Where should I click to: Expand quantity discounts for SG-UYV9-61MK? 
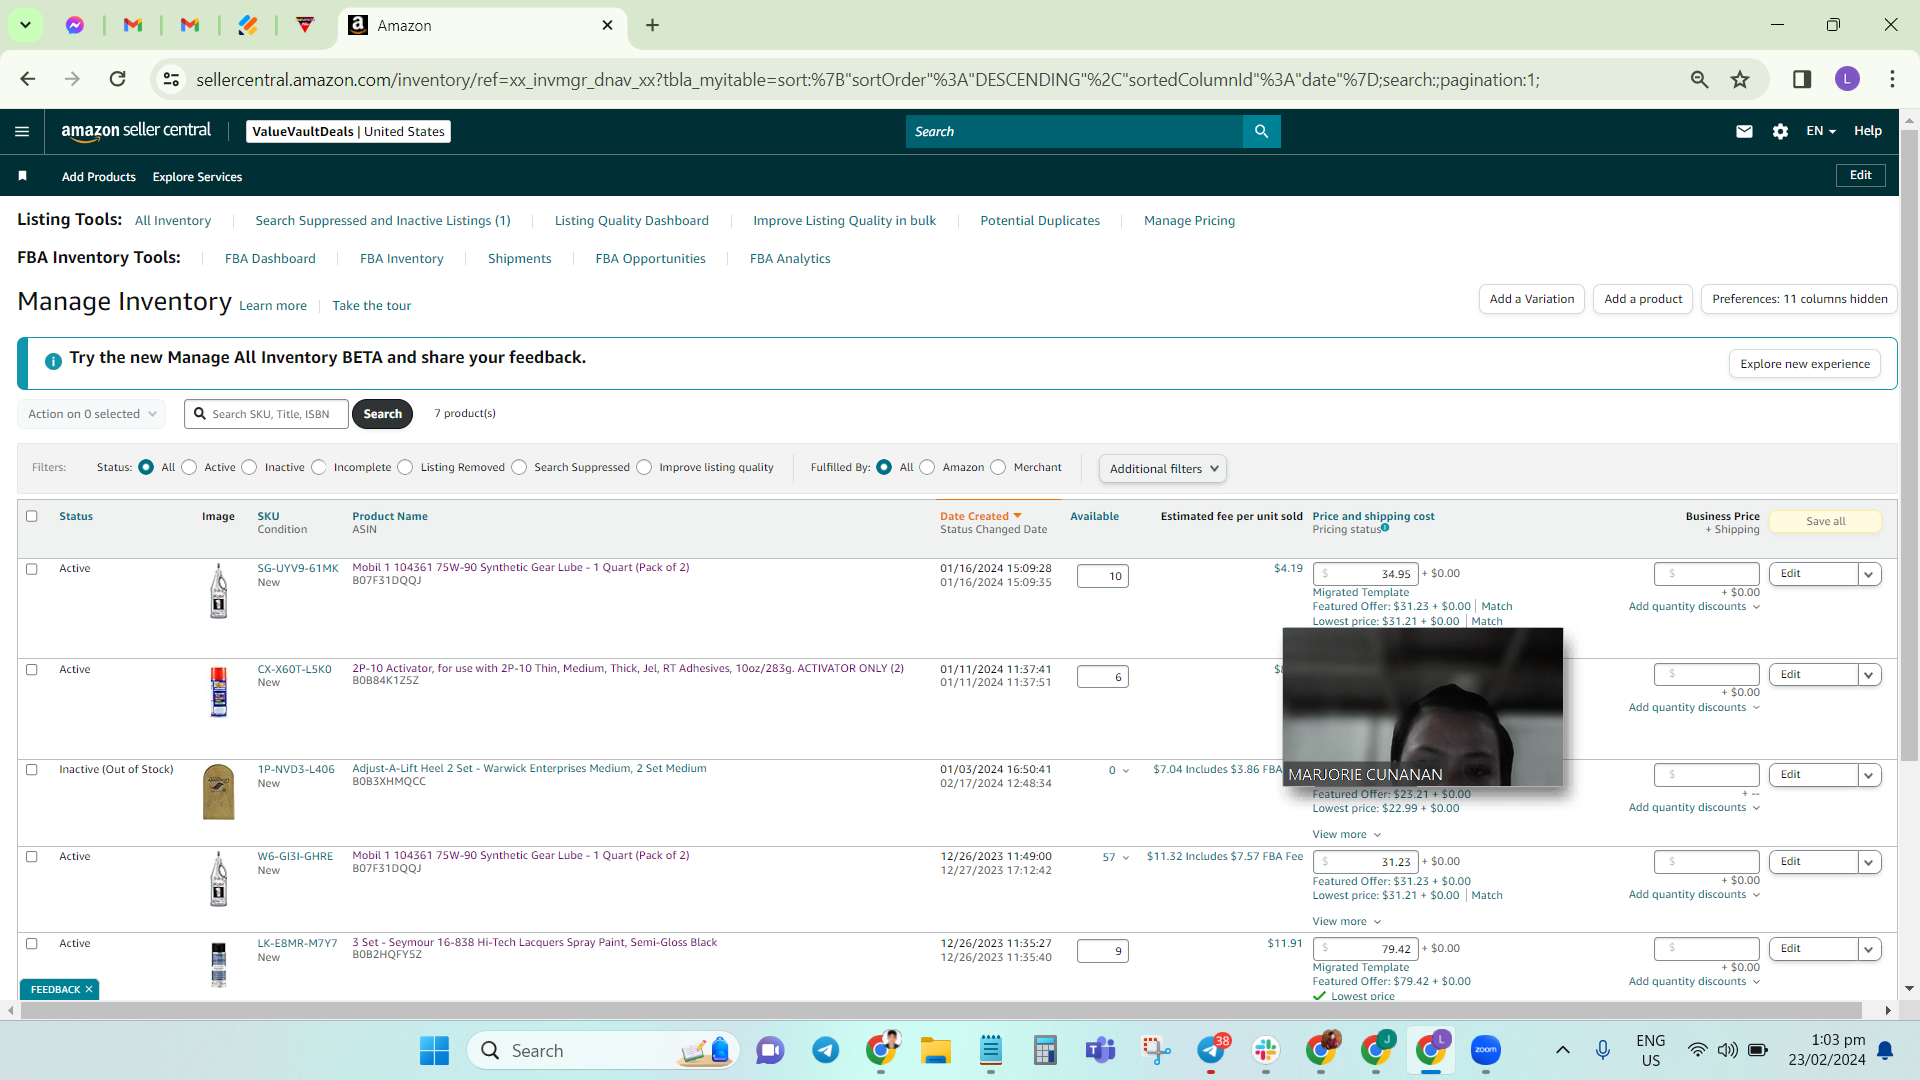pos(1694,606)
